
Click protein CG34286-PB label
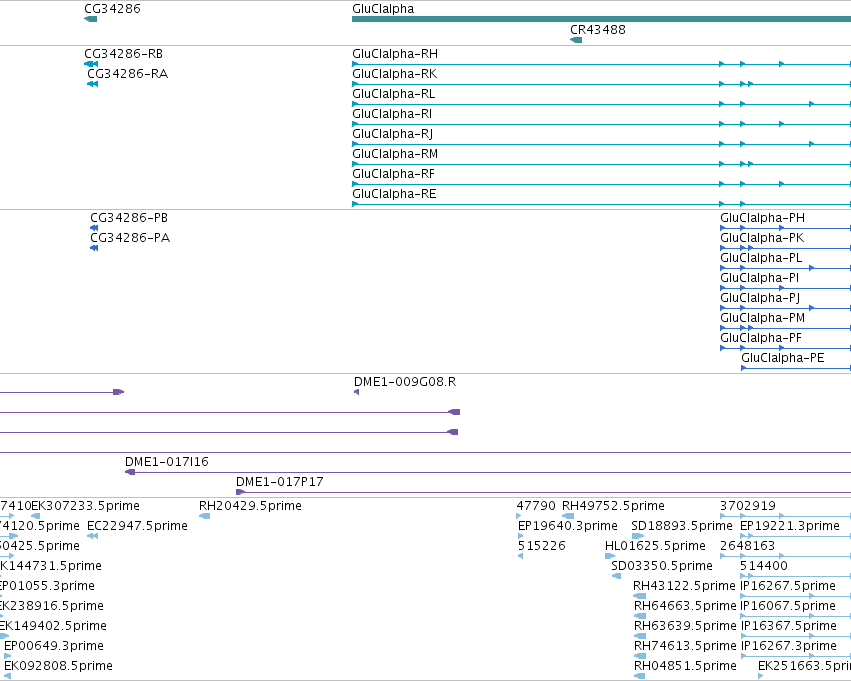pos(129,218)
